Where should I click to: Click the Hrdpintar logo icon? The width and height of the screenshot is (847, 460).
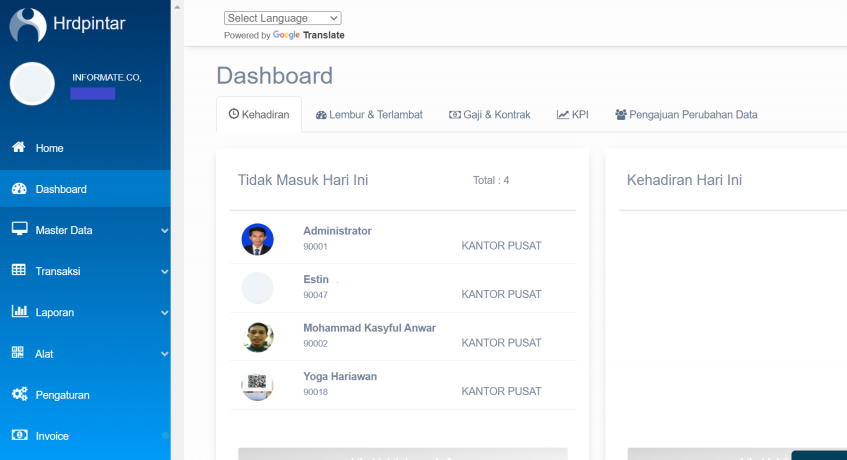28,25
